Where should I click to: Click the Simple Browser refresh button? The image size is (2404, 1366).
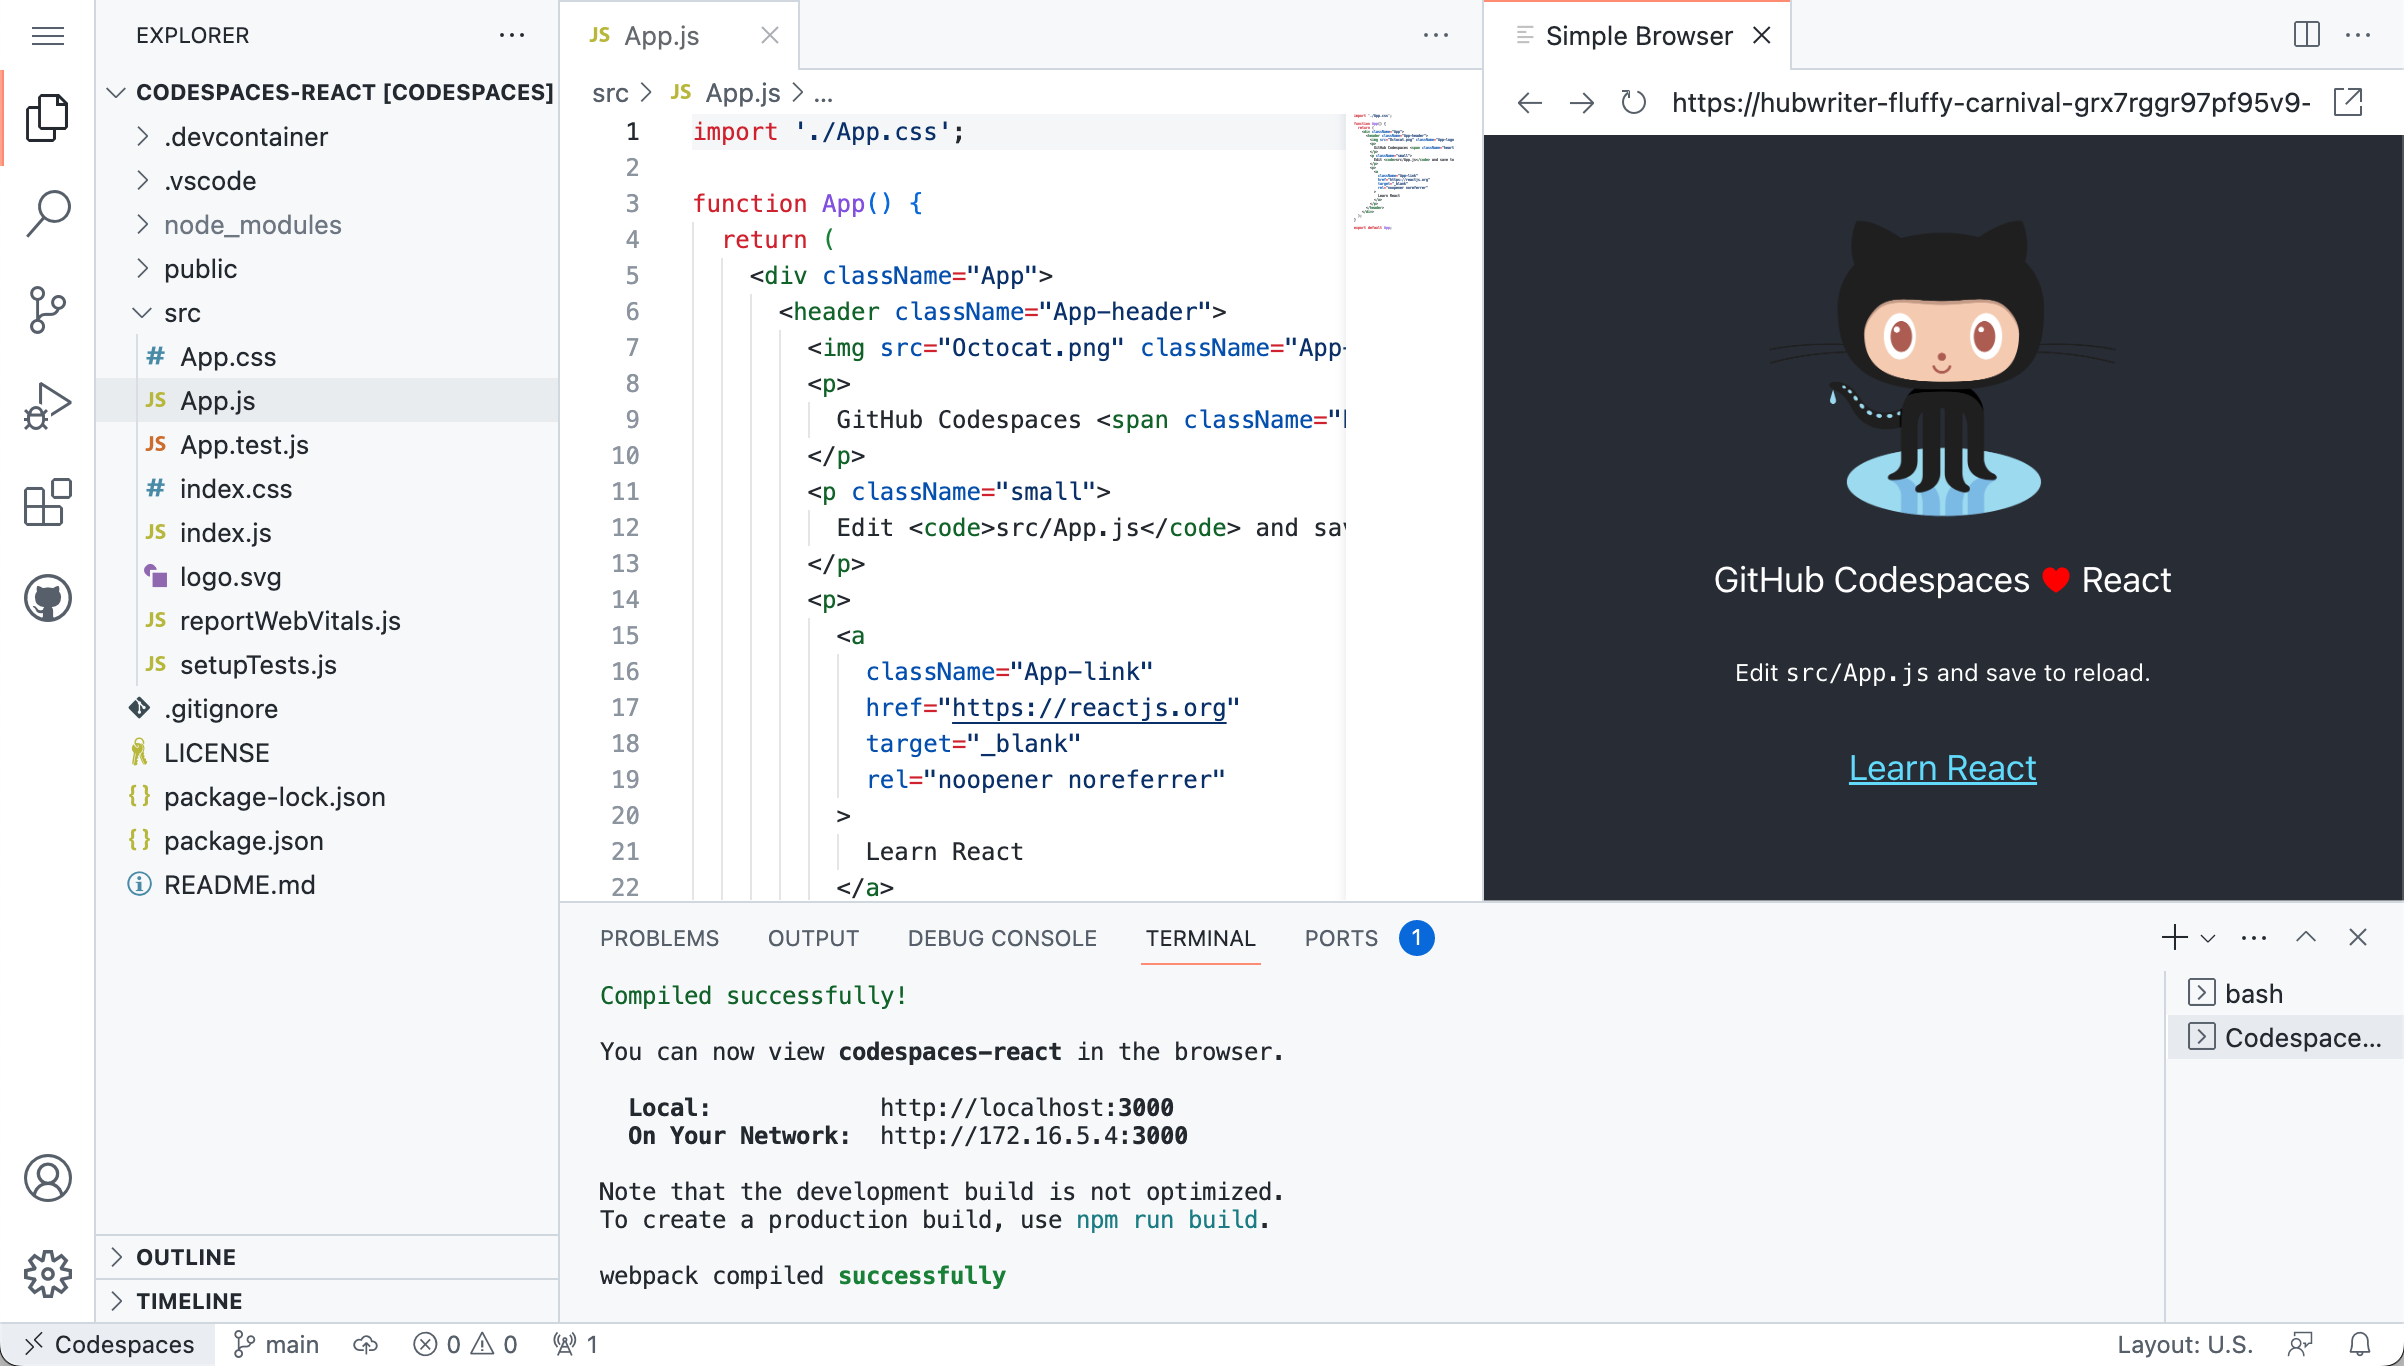(1631, 102)
